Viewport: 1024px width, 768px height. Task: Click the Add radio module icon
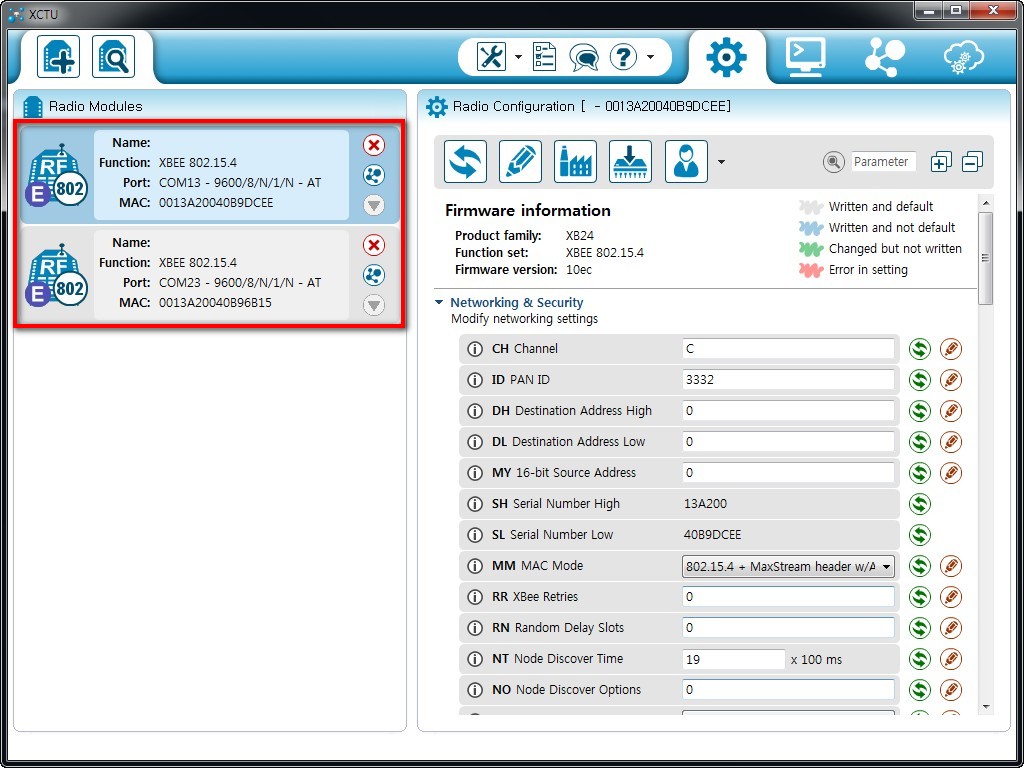[58, 57]
